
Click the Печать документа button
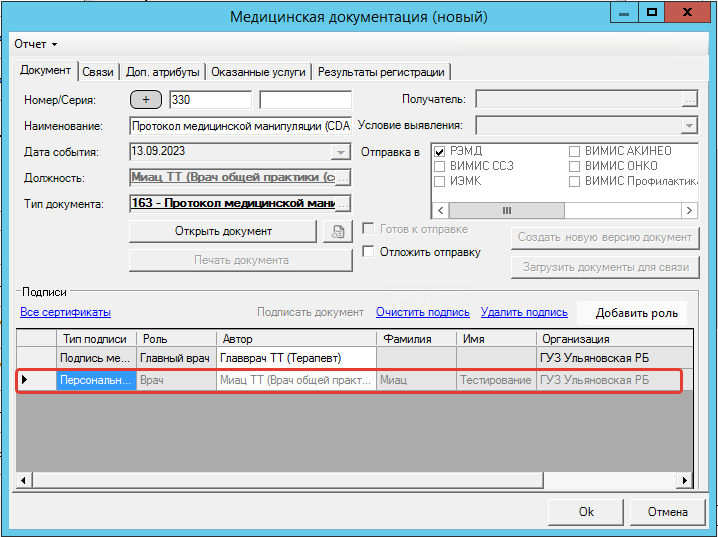241,260
